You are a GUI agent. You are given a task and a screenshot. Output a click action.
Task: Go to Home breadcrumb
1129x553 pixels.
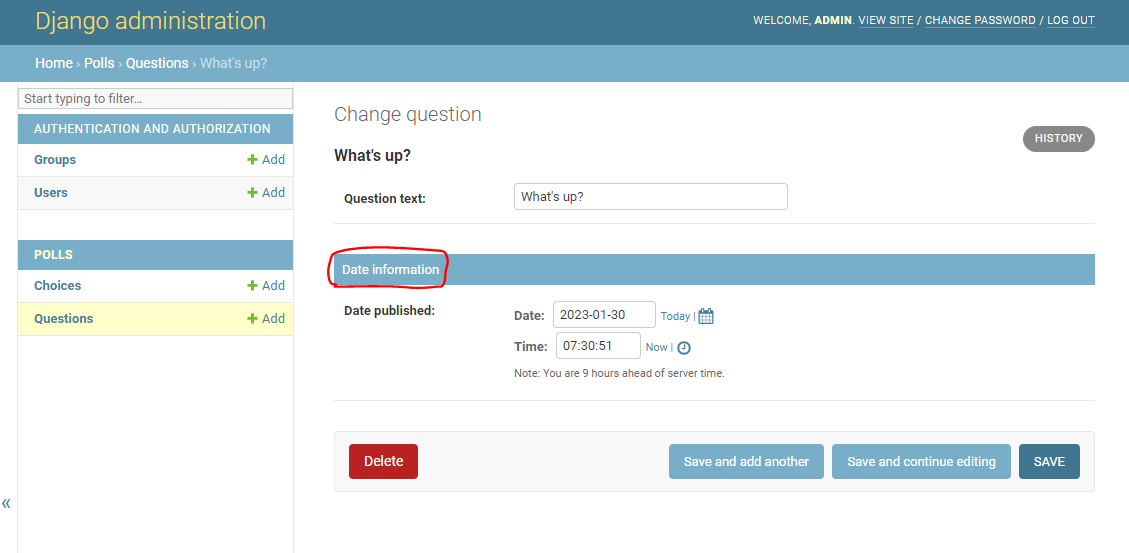[54, 63]
